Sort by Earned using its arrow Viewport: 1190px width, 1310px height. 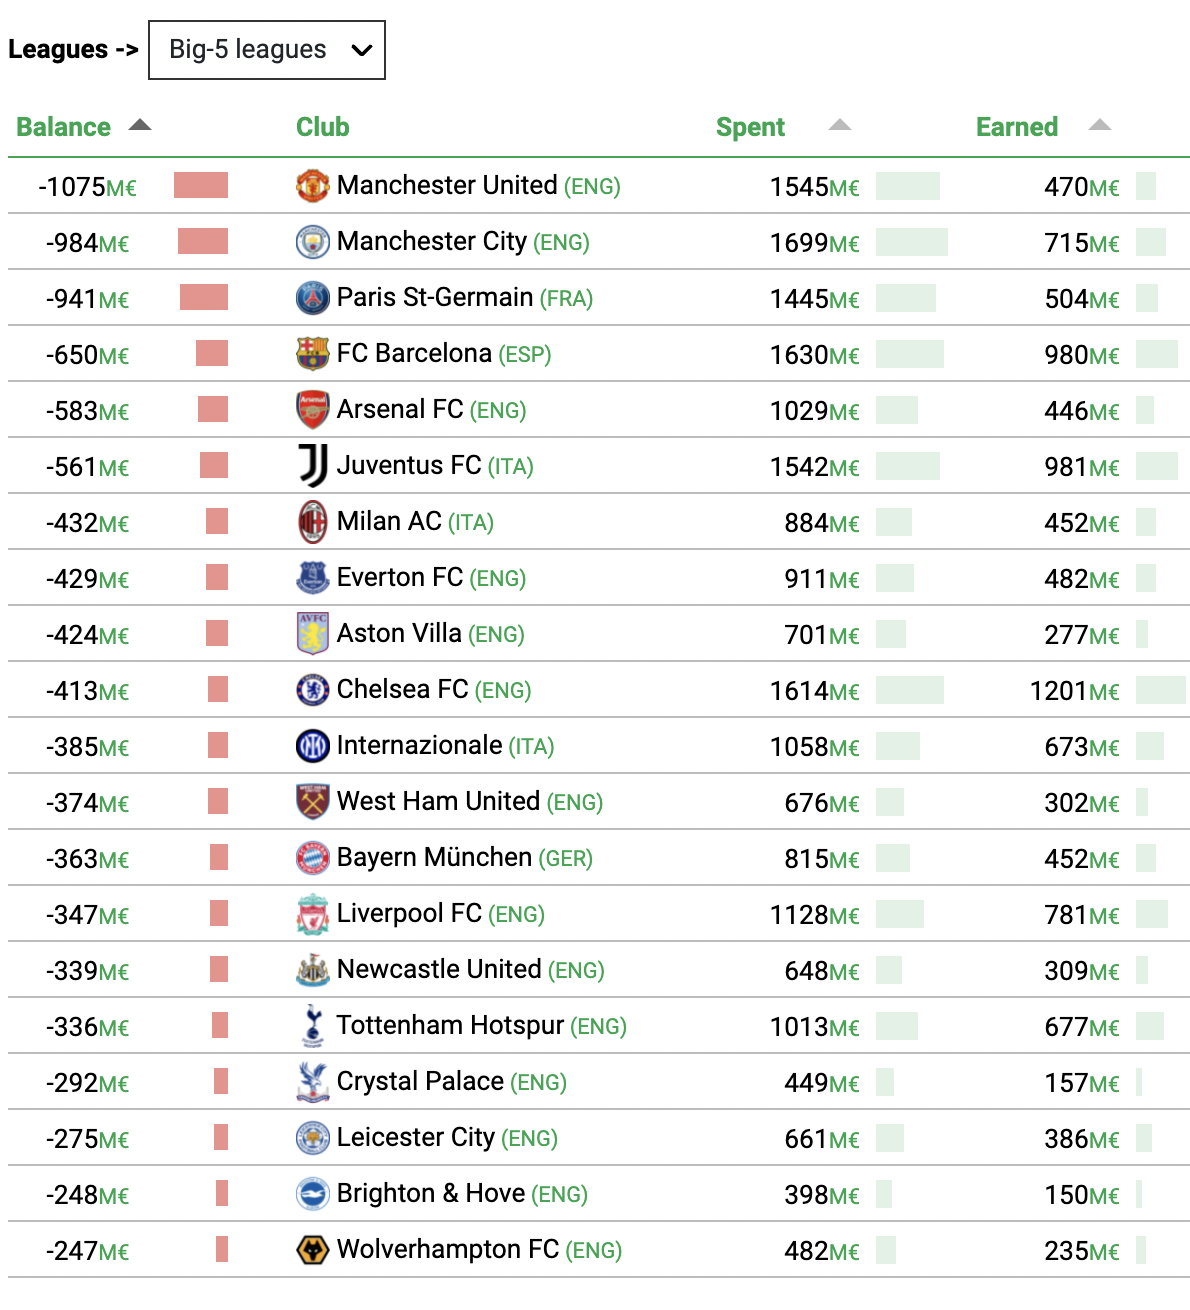(x=1100, y=125)
